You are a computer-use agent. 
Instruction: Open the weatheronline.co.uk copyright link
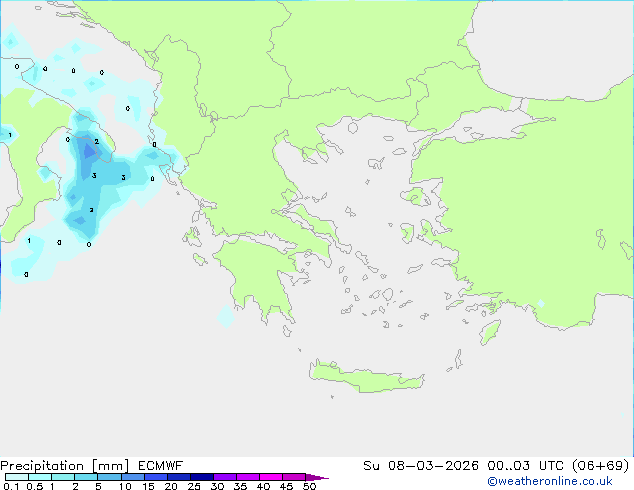coord(550,481)
